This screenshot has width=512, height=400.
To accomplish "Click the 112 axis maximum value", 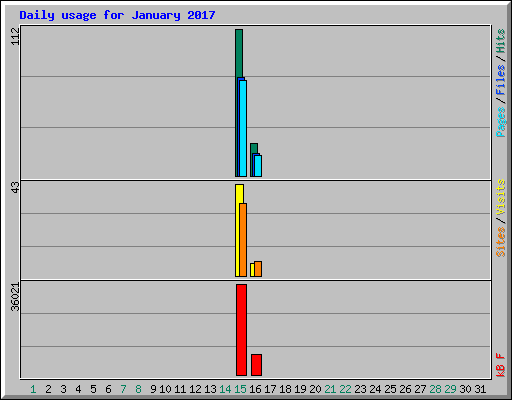I will click(15, 36).
